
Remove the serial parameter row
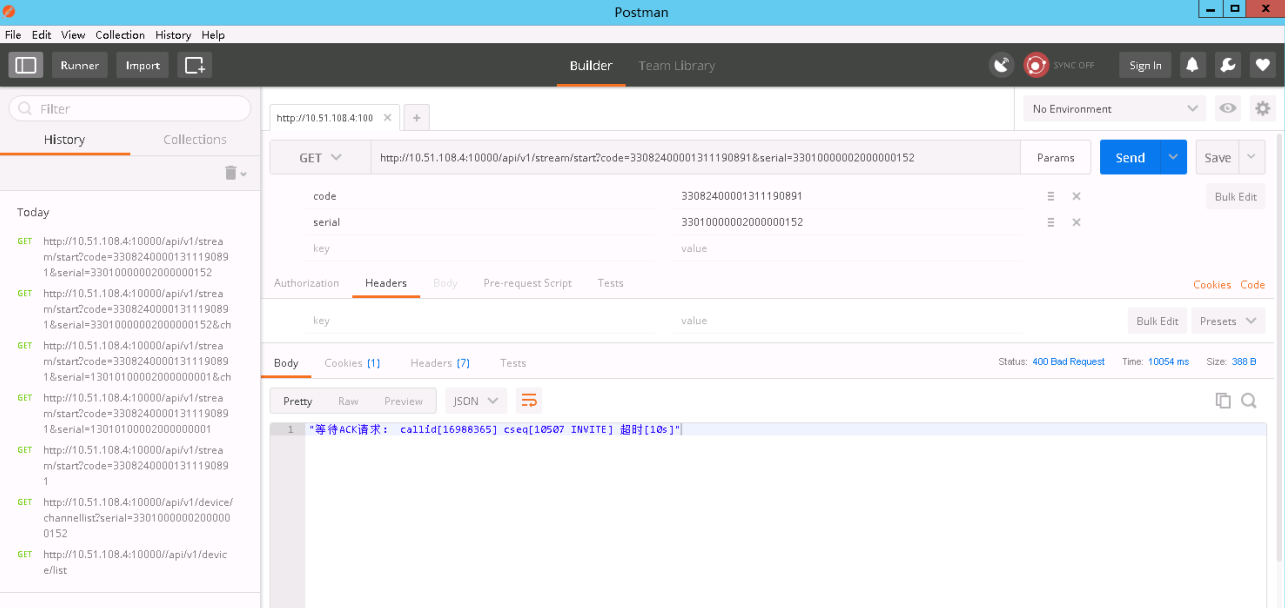[x=1076, y=222]
